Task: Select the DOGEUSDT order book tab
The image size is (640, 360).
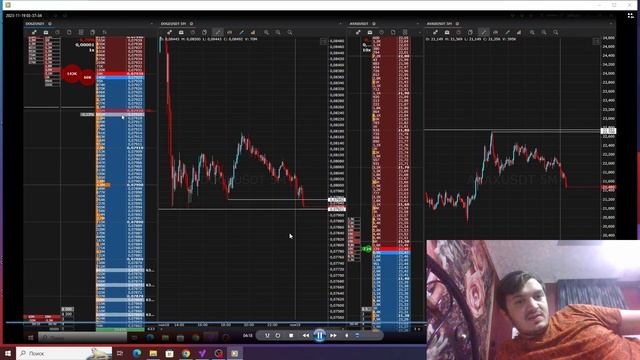Action: pos(35,24)
